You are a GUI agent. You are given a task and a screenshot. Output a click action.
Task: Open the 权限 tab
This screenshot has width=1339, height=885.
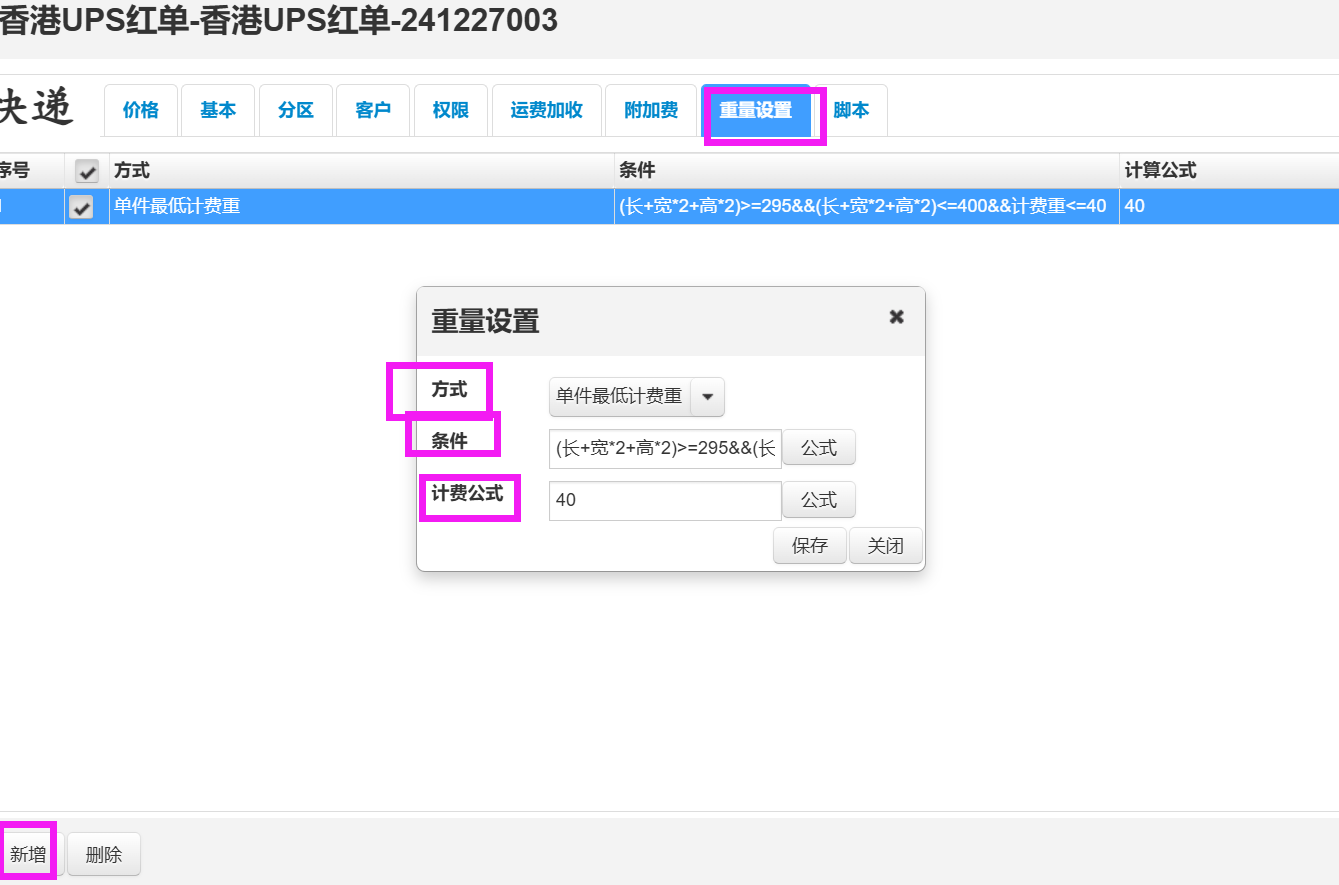click(451, 110)
